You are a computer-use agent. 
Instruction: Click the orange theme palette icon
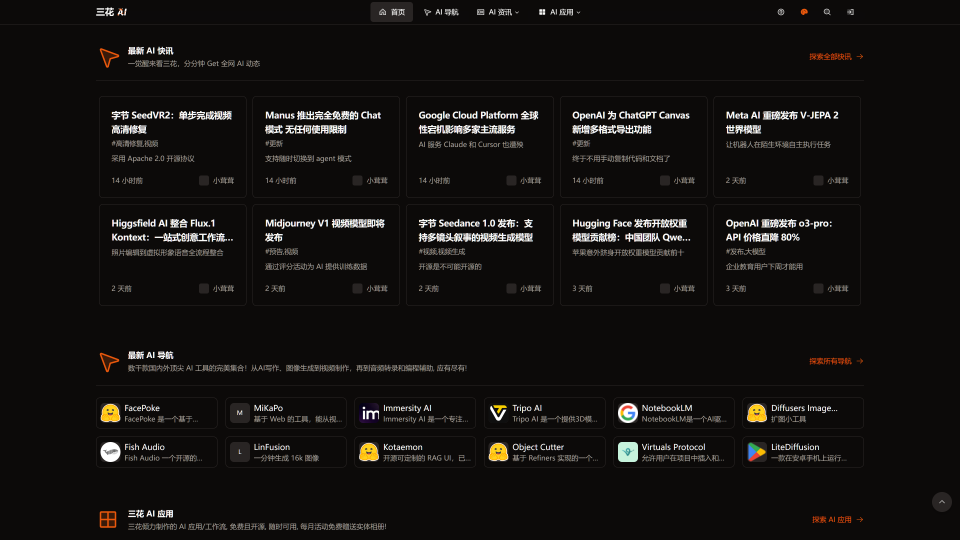tap(804, 12)
